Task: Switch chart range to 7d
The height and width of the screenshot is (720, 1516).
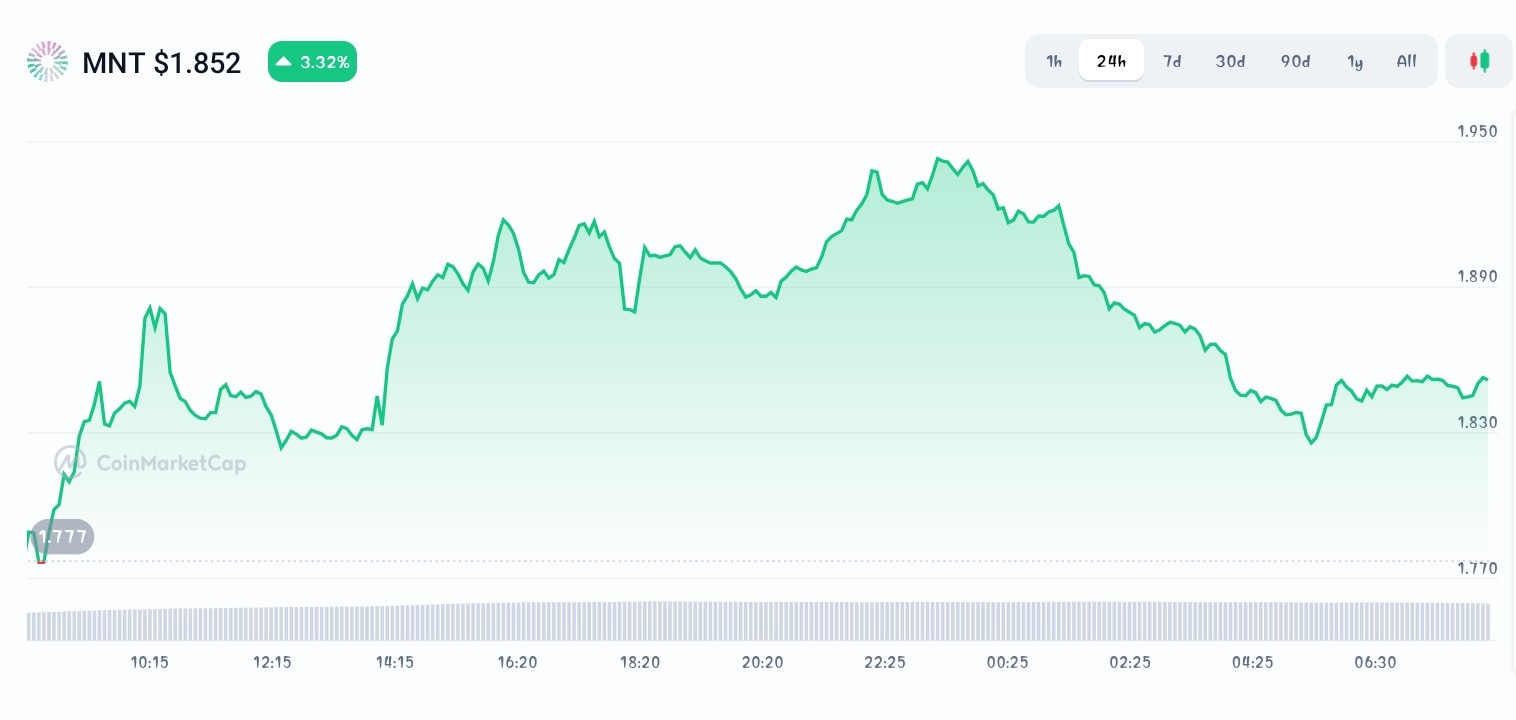Action: [x=1172, y=61]
